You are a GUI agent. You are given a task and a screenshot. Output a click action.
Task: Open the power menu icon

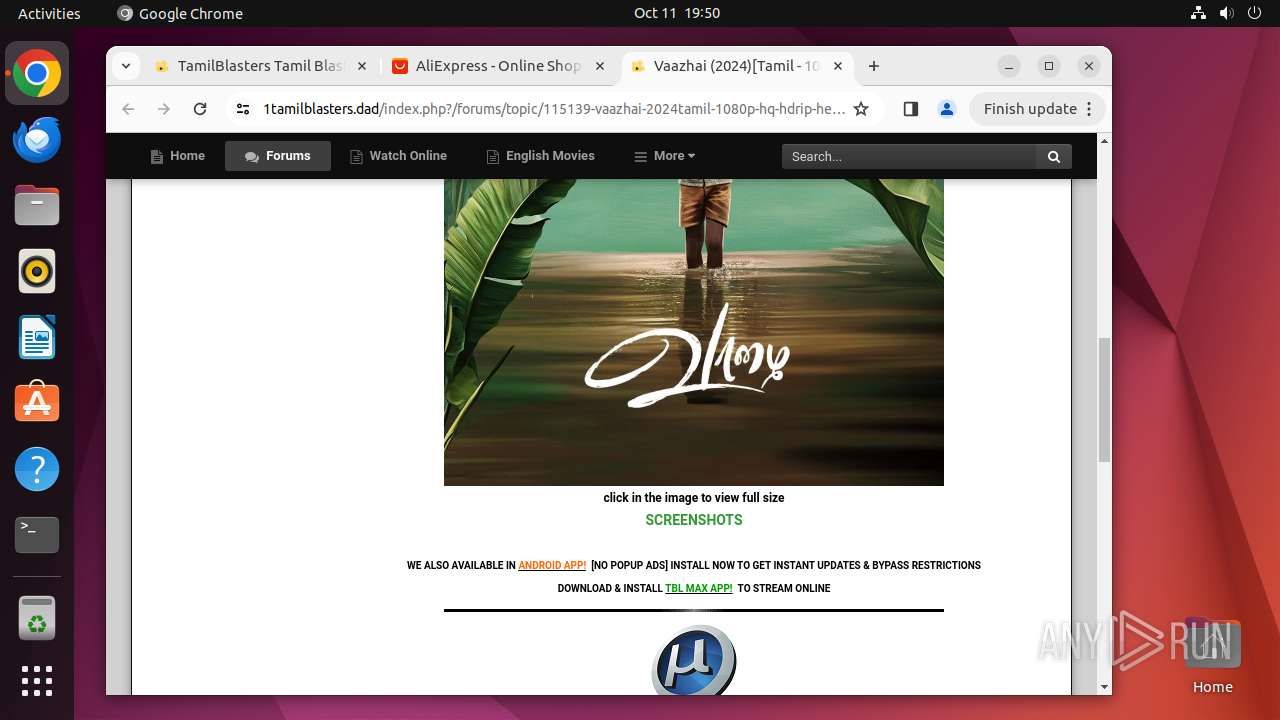1254,13
